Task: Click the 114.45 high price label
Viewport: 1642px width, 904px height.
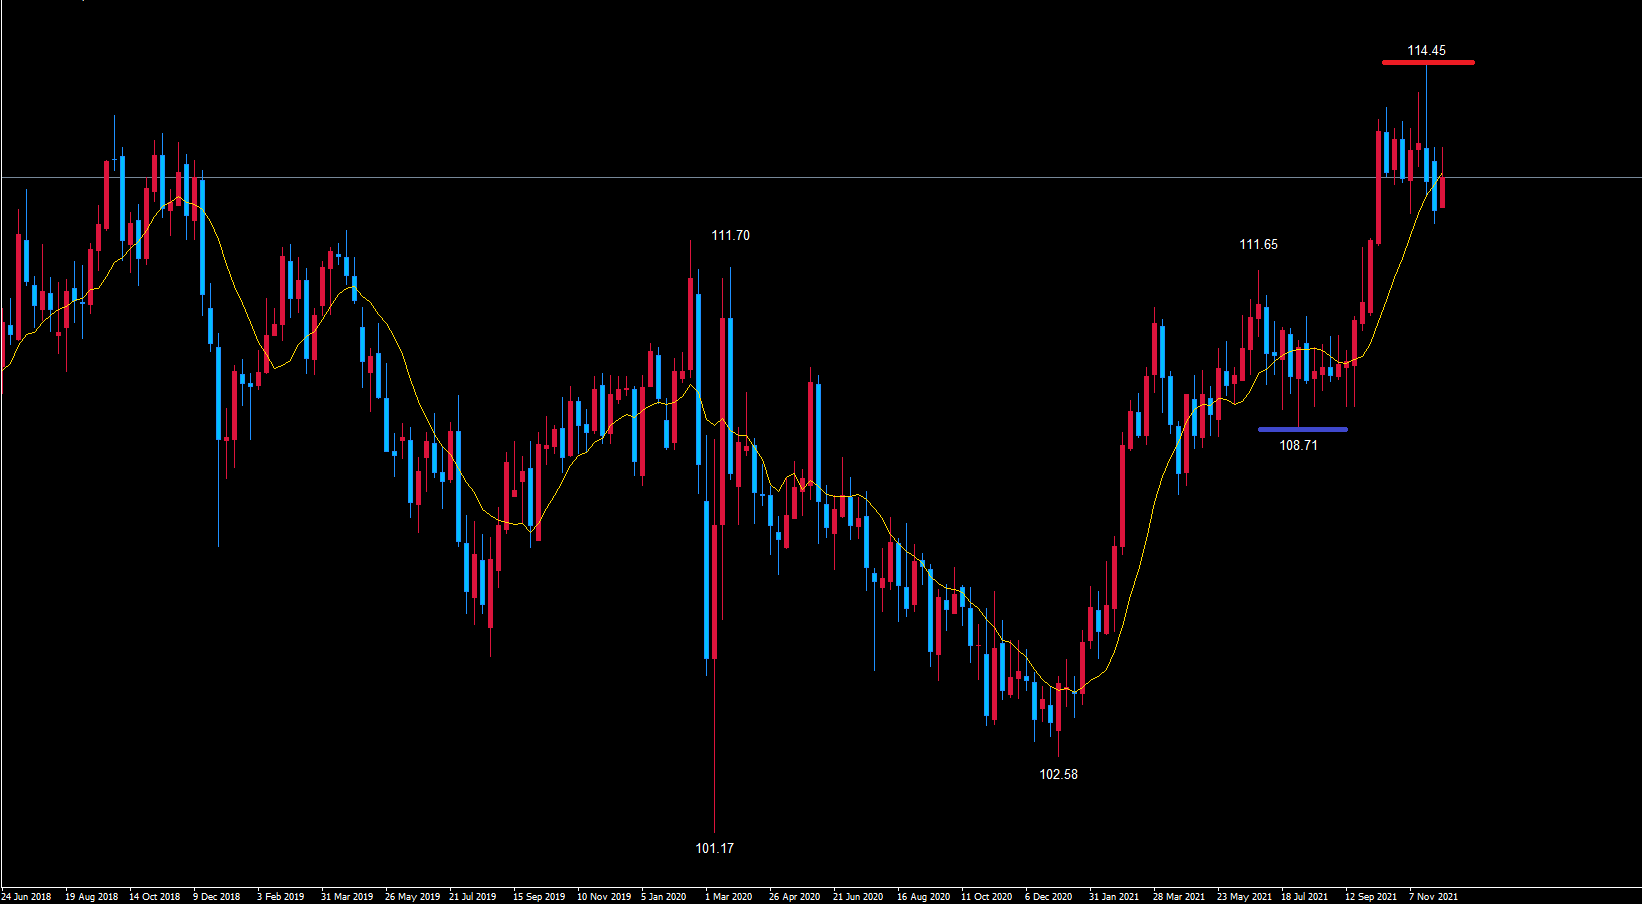Action: (x=1426, y=50)
